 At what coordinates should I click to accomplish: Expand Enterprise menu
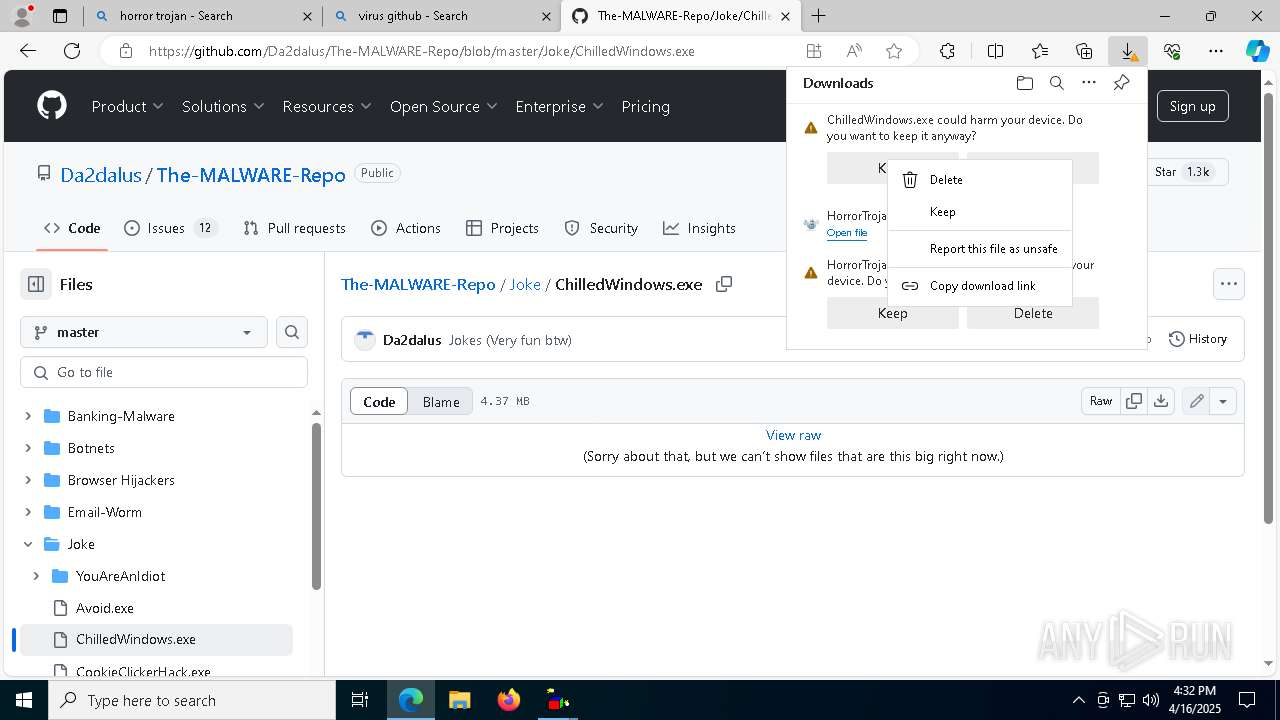pyautogui.click(x=560, y=106)
